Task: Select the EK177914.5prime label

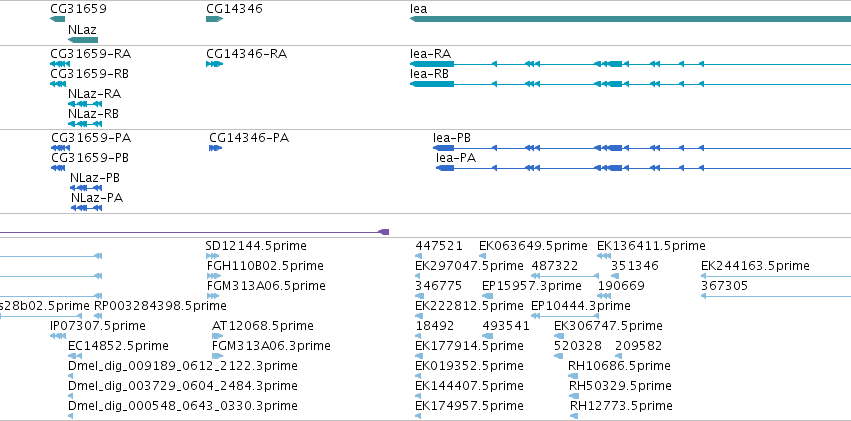Action: [469, 346]
